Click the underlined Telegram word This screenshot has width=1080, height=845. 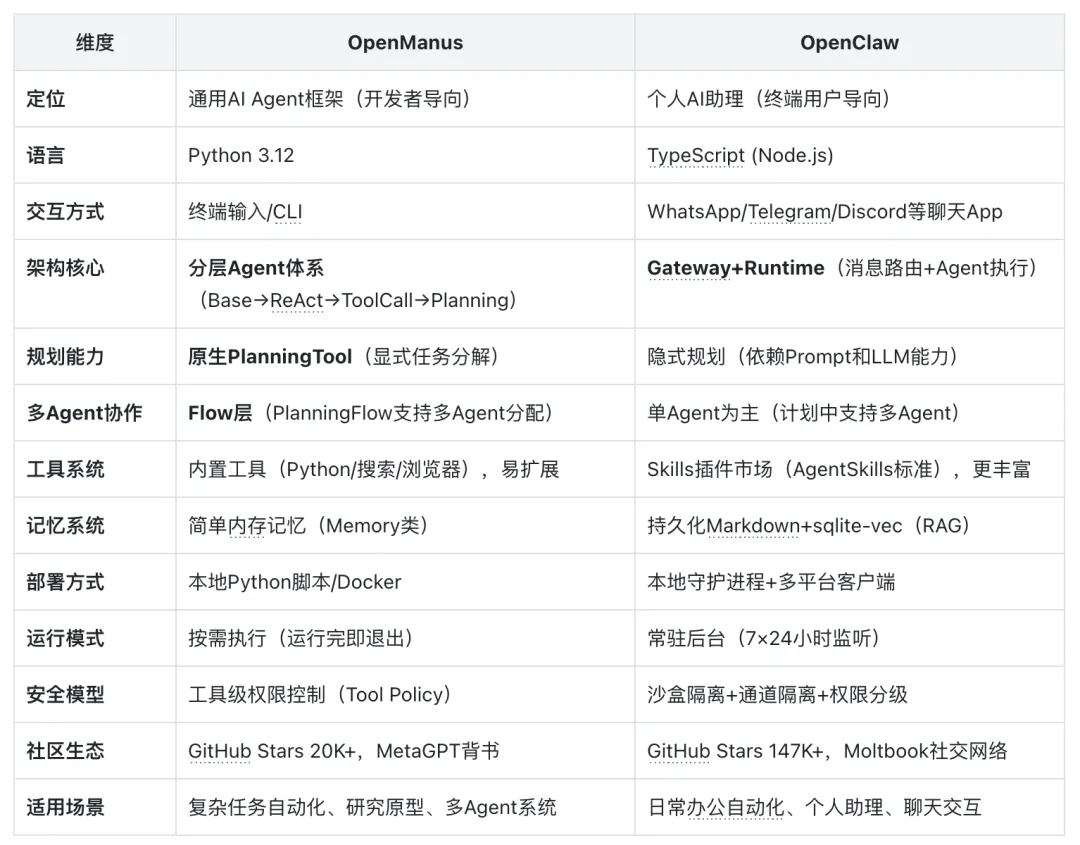[792, 211]
